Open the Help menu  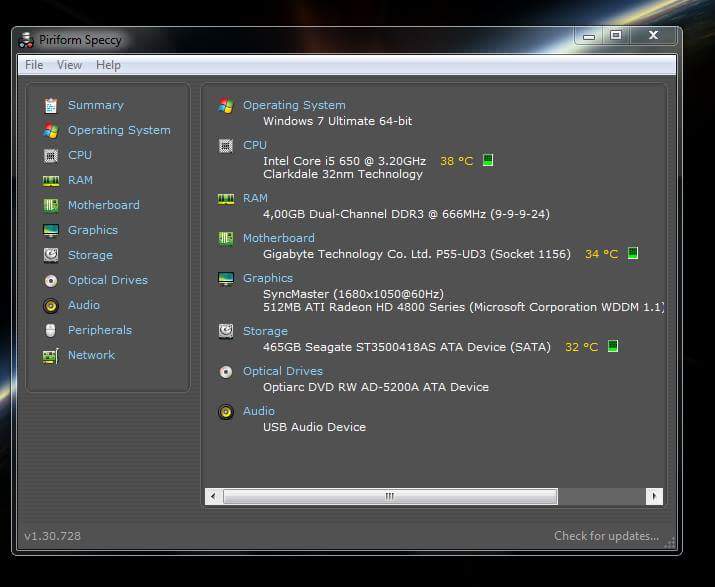click(x=108, y=65)
